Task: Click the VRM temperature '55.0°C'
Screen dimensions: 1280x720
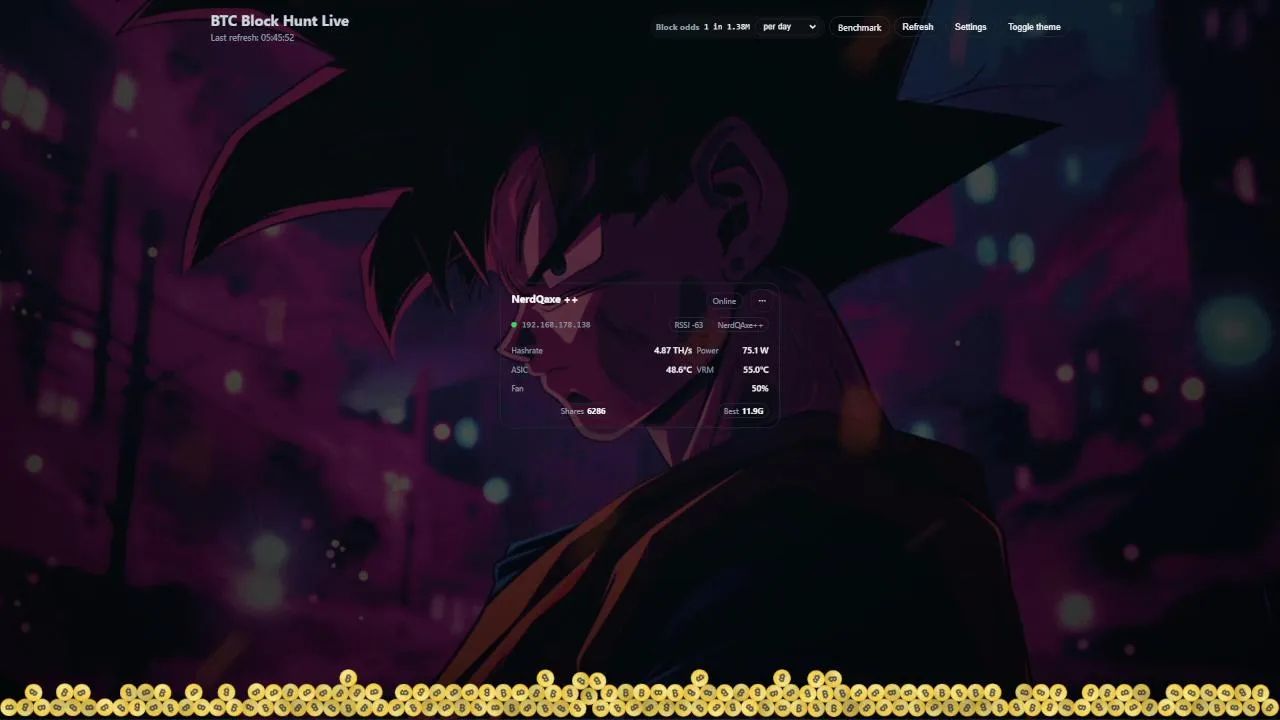Action: click(756, 370)
